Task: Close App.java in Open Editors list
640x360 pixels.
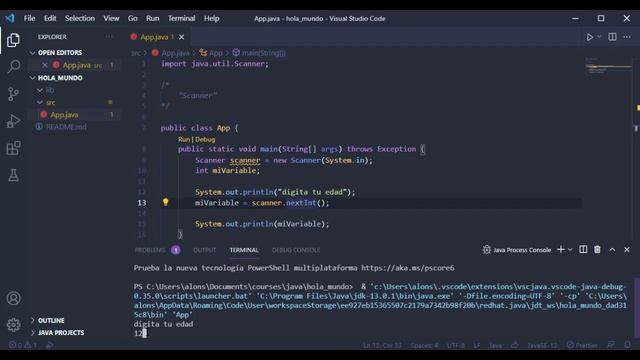Action: pyautogui.click(x=45, y=65)
